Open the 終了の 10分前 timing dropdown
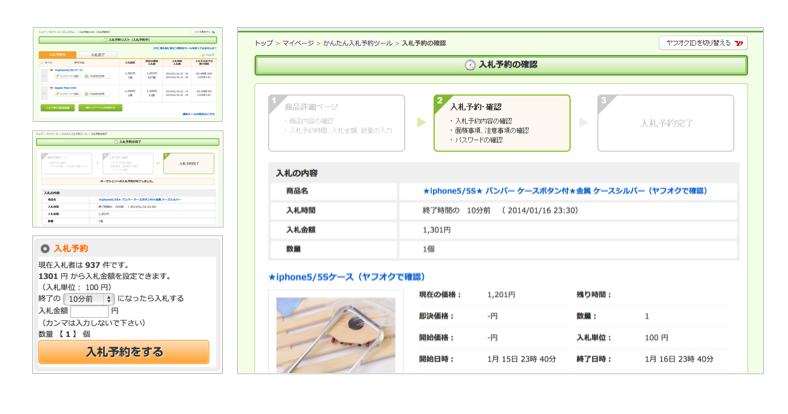This screenshot has height=414, width=788. (89, 299)
